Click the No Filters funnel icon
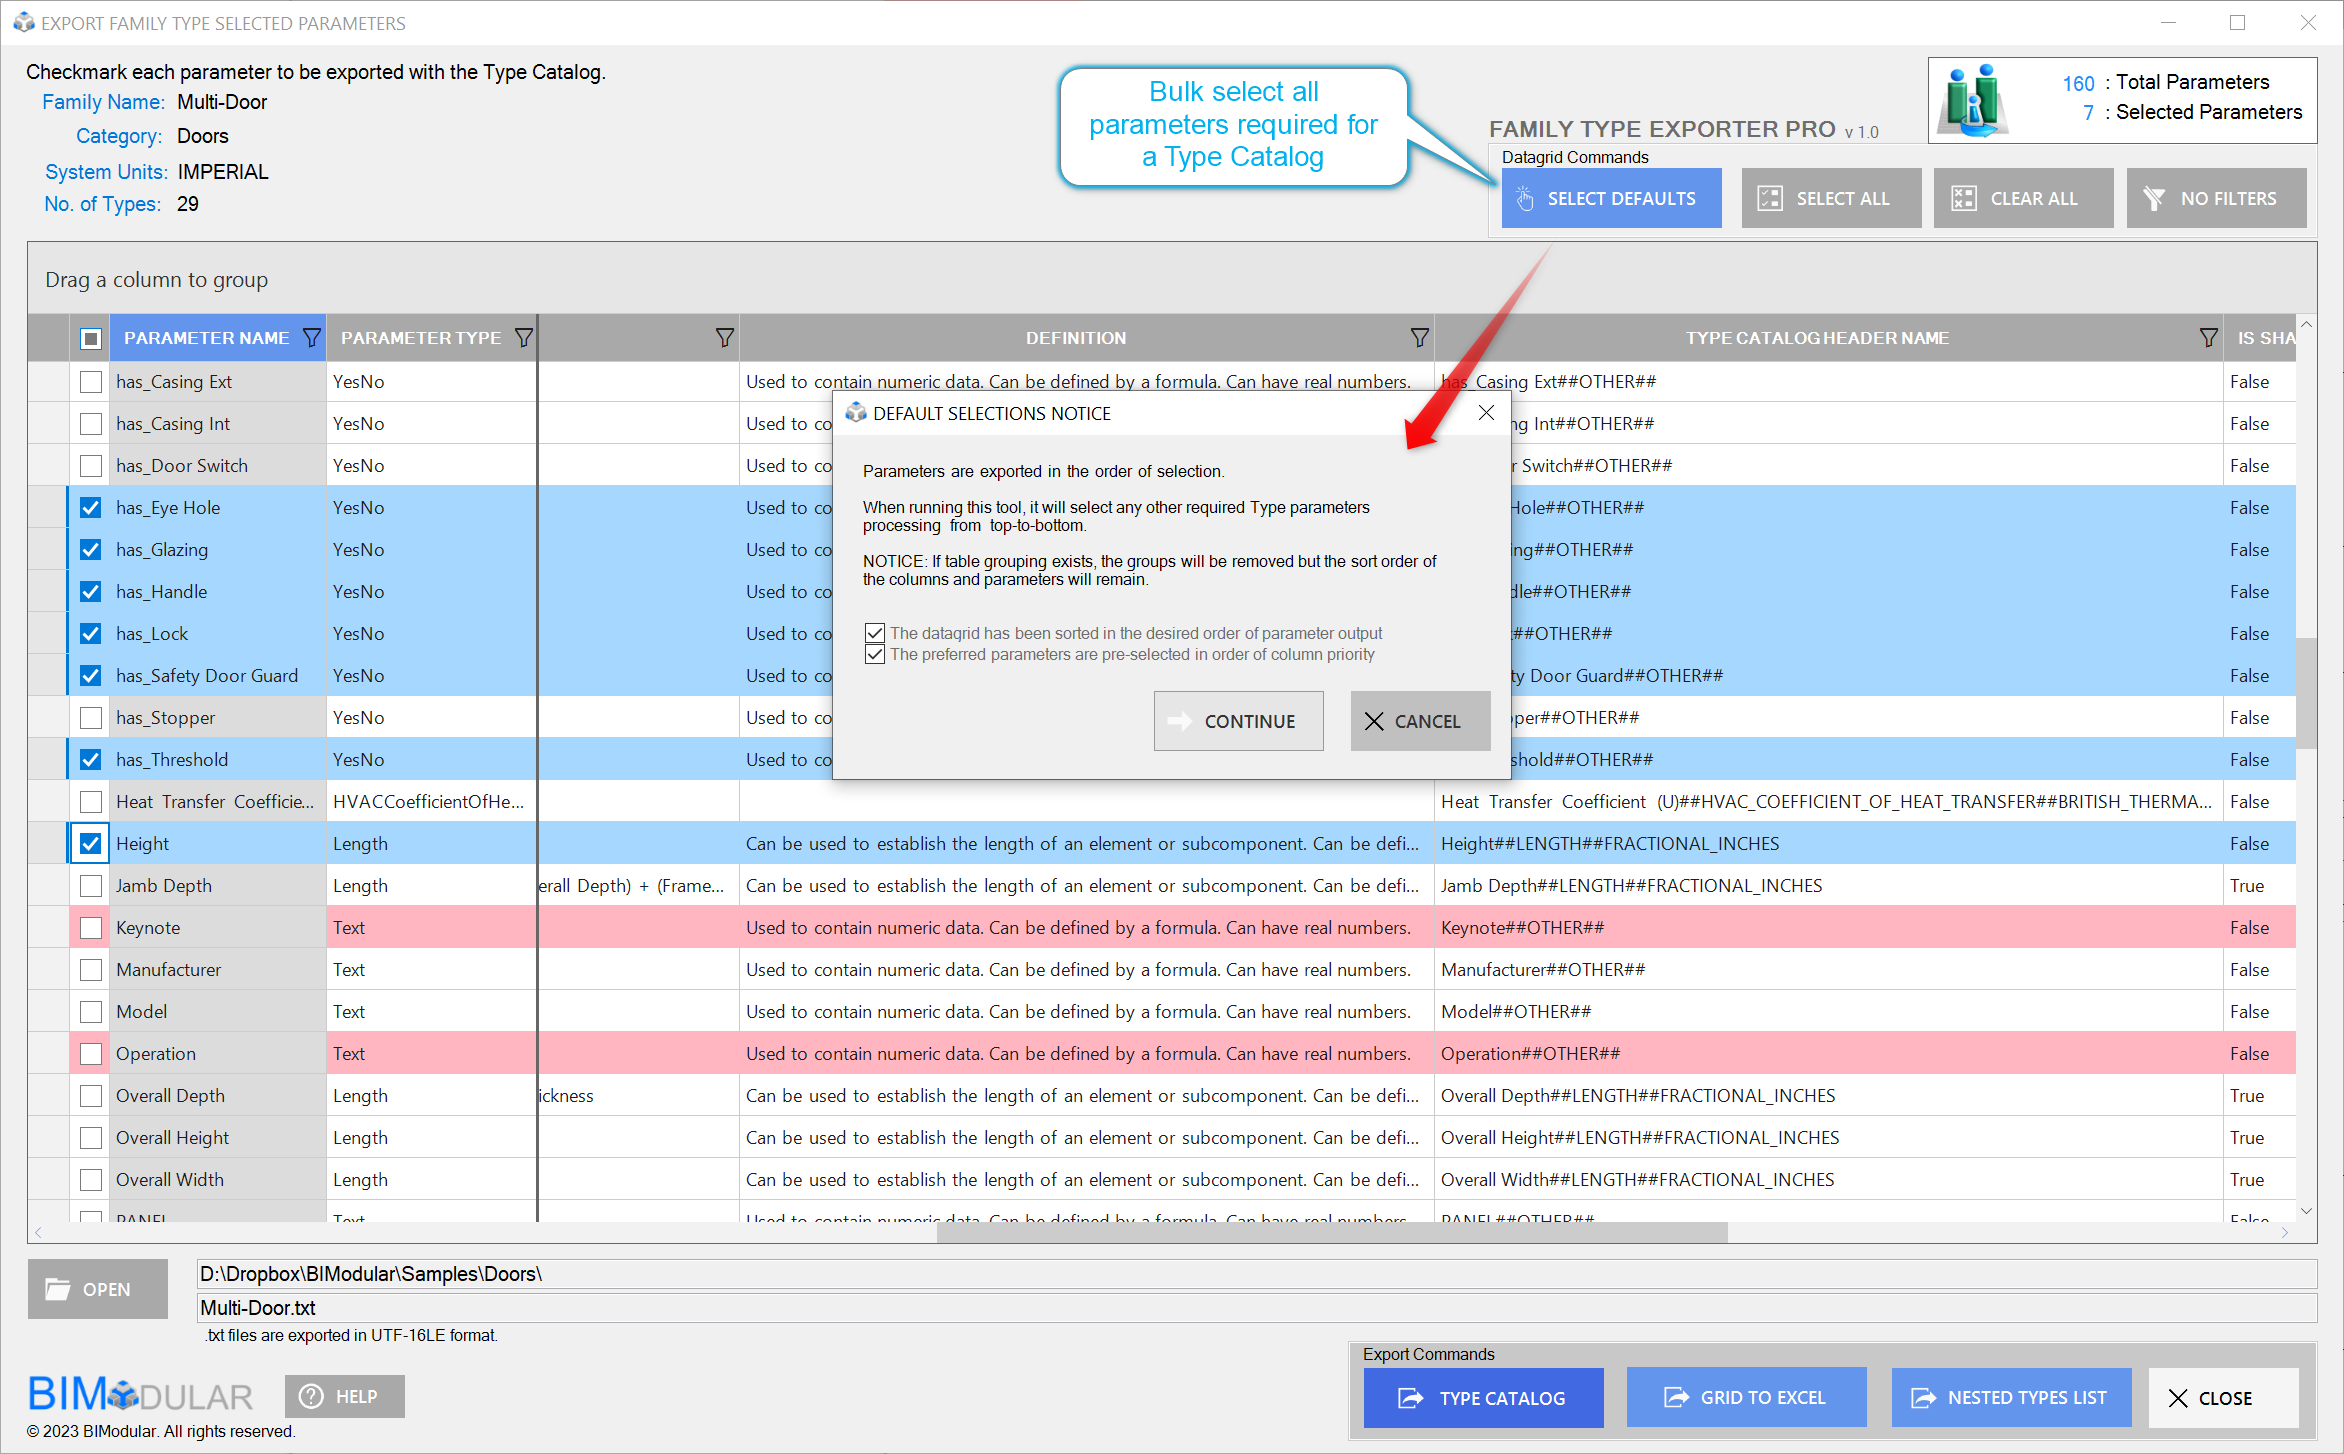The width and height of the screenshot is (2344, 1454). click(2154, 199)
